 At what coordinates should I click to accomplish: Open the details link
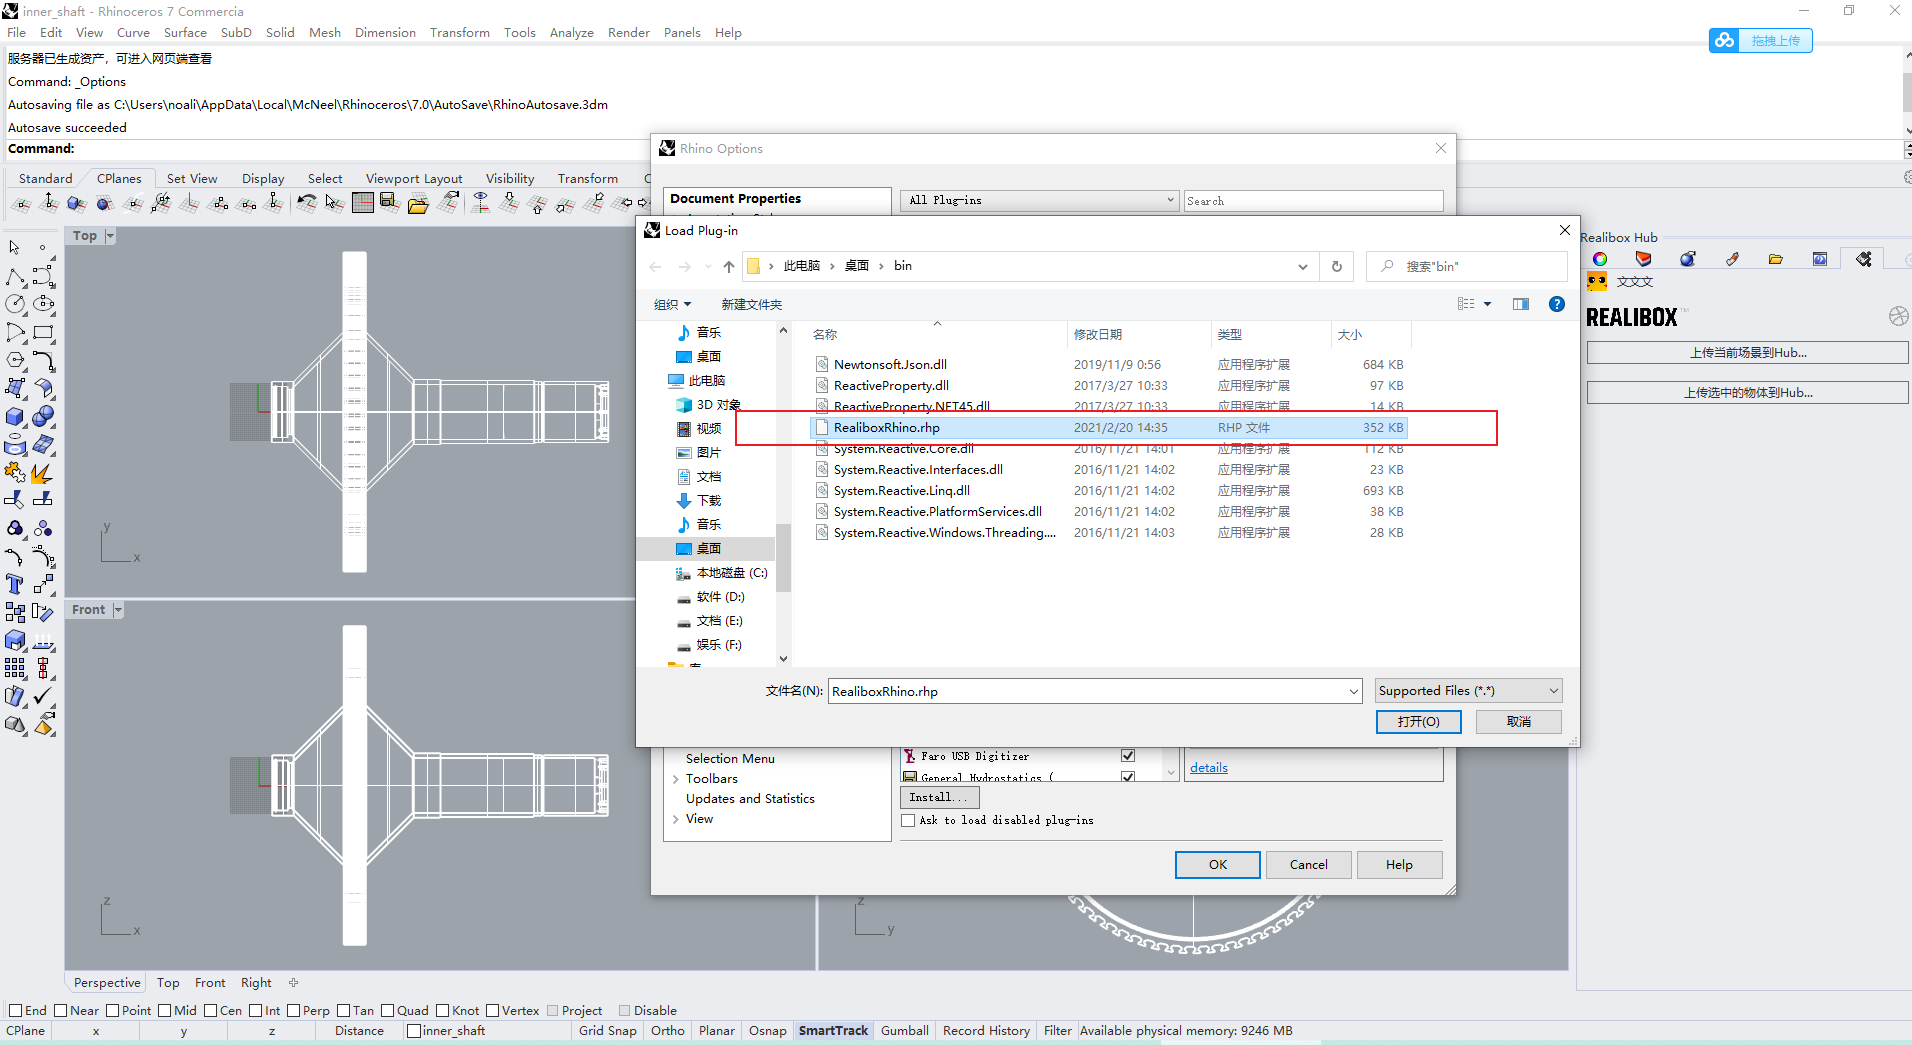(1209, 768)
